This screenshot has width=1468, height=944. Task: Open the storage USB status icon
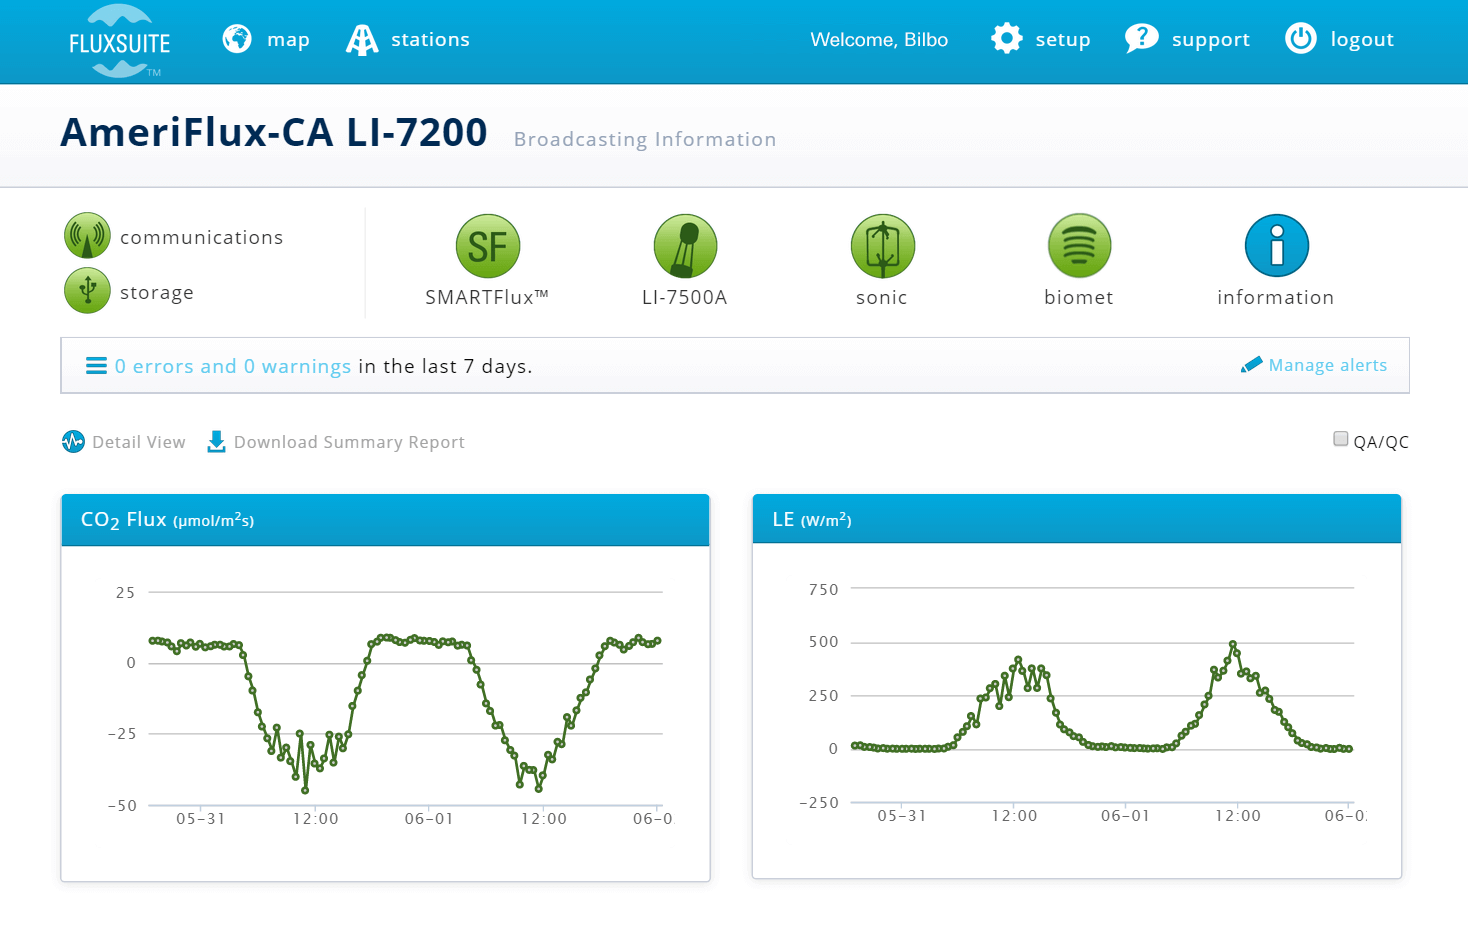coord(87,290)
